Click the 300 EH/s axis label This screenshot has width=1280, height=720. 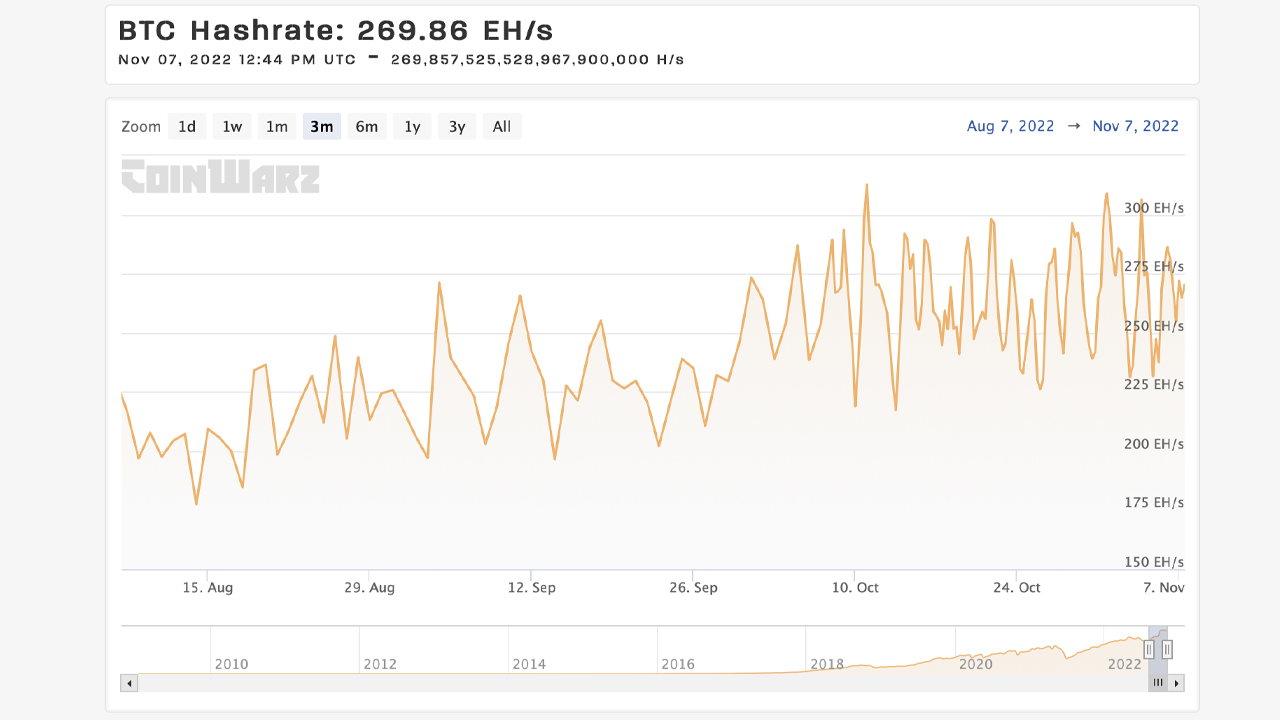[1154, 208]
